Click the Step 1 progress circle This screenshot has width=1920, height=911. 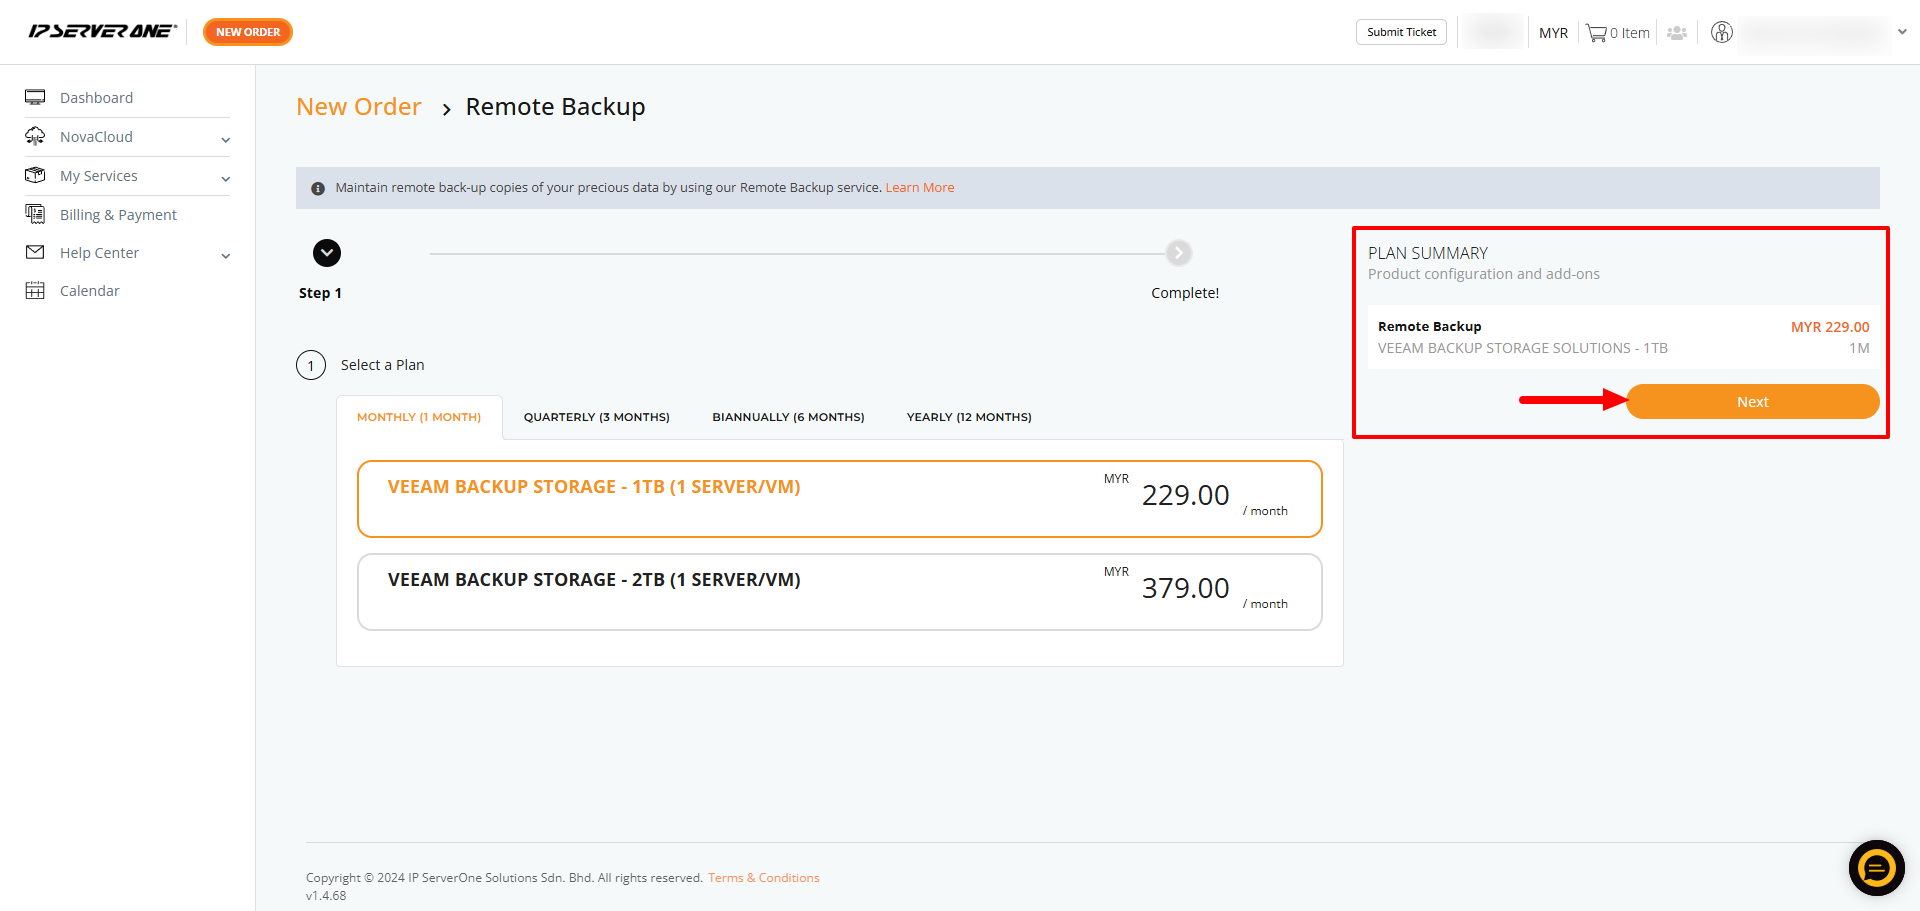pos(327,253)
